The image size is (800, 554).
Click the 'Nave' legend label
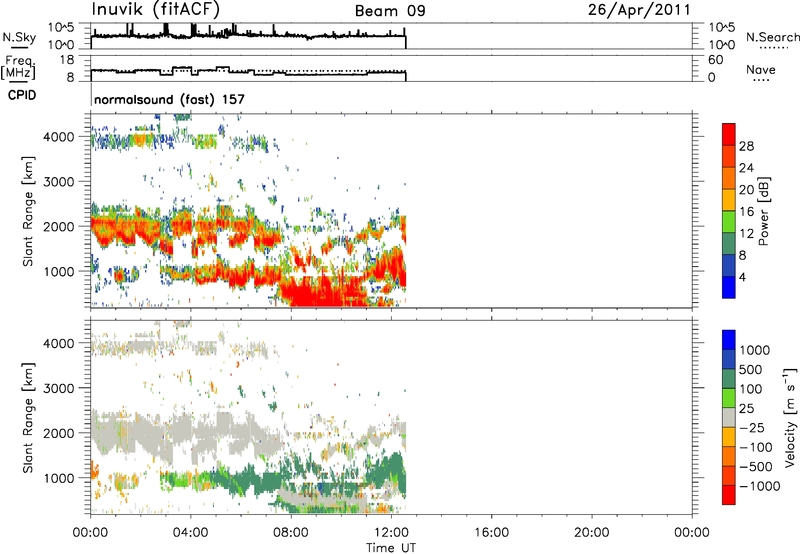tap(761, 69)
